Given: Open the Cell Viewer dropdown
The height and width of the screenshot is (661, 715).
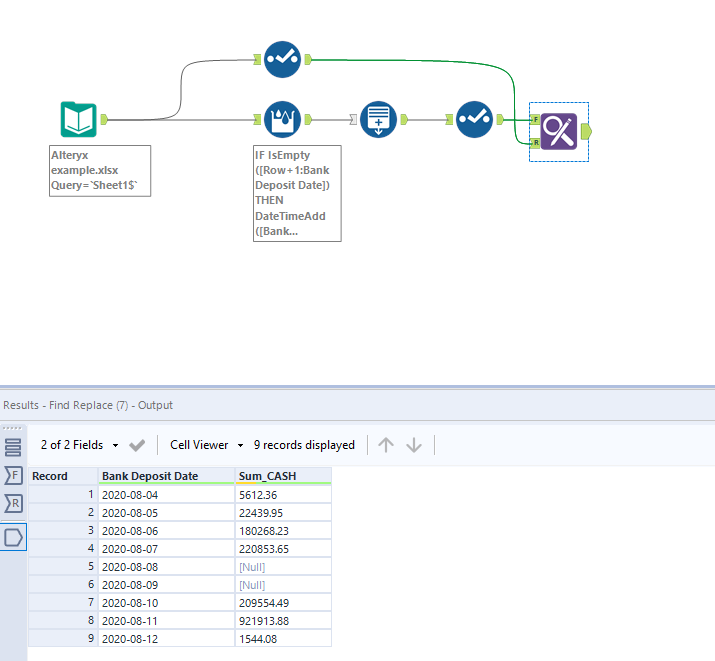Looking at the screenshot, I should click(207, 445).
